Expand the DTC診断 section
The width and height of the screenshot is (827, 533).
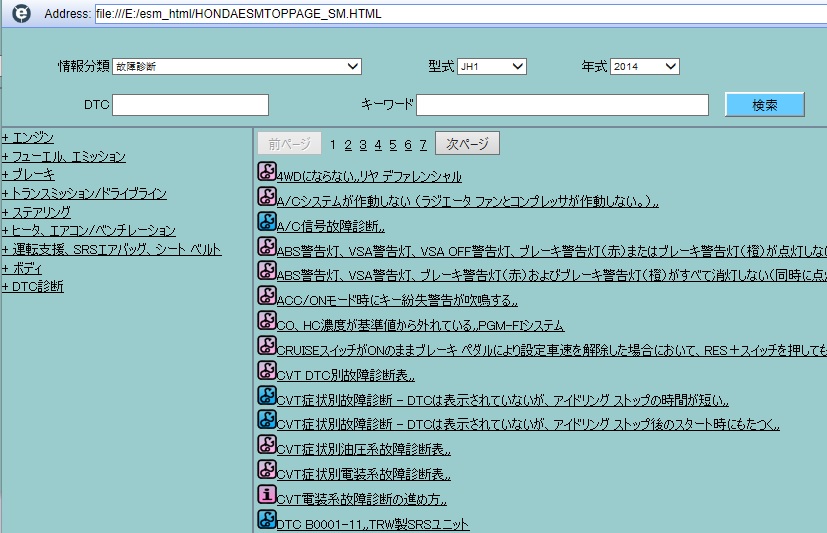point(33,286)
